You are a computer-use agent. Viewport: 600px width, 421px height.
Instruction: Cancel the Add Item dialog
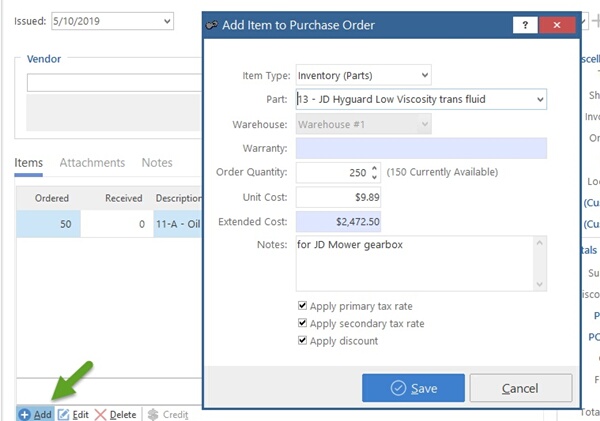tap(521, 388)
